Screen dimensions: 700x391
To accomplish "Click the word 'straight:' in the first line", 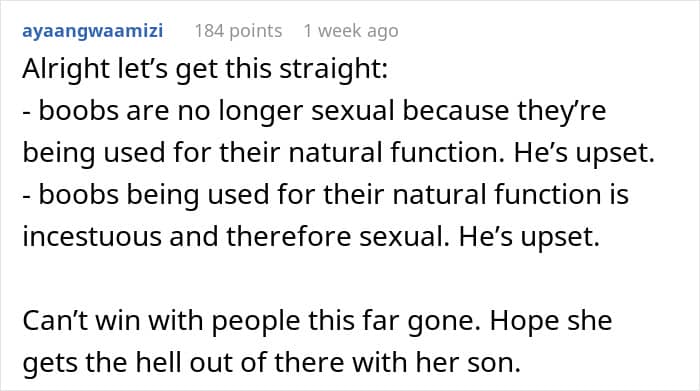I will [x=333, y=70].
